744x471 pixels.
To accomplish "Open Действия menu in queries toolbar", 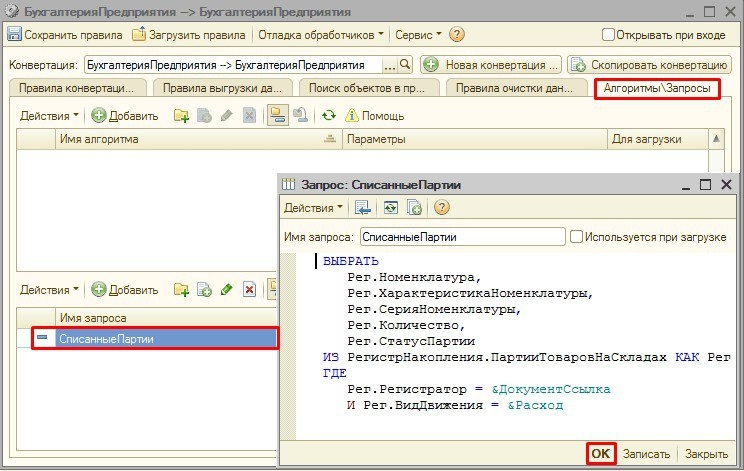I will (x=49, y=290).
